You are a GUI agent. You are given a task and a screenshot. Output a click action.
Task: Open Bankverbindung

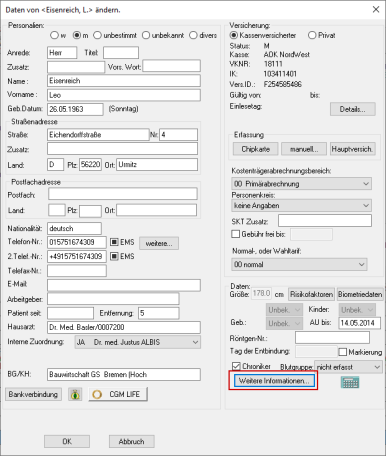click(x=33, y=394)
